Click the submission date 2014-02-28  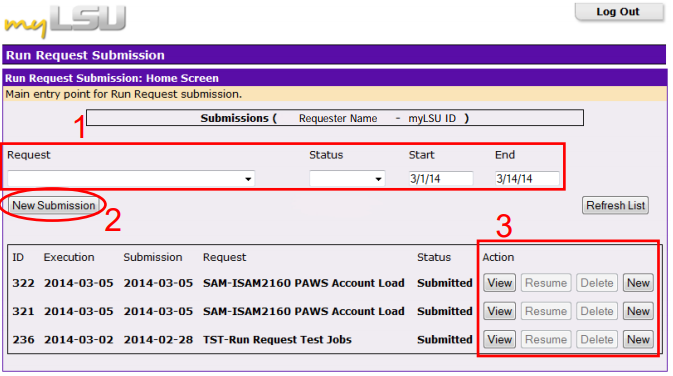[x=158, y=340]
